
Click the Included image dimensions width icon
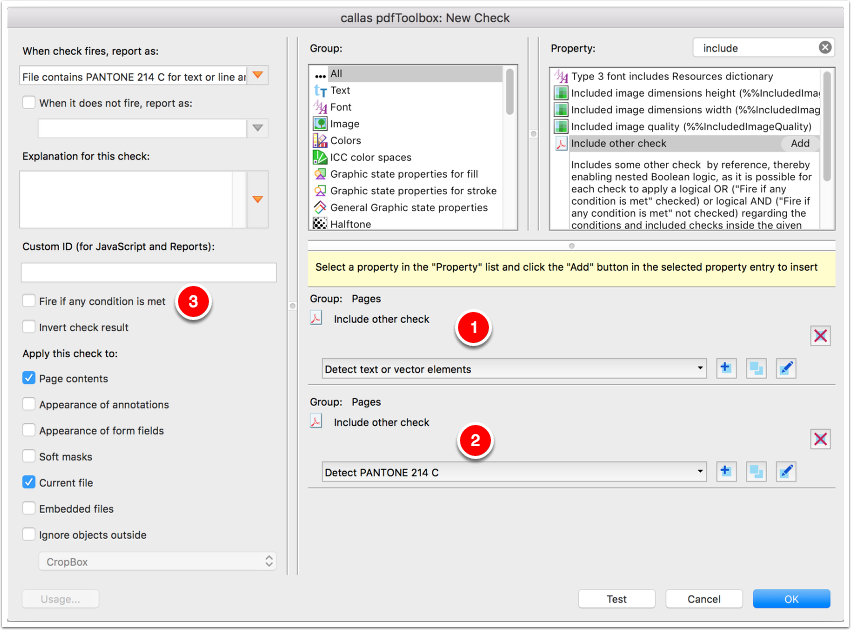coord(561,110)
